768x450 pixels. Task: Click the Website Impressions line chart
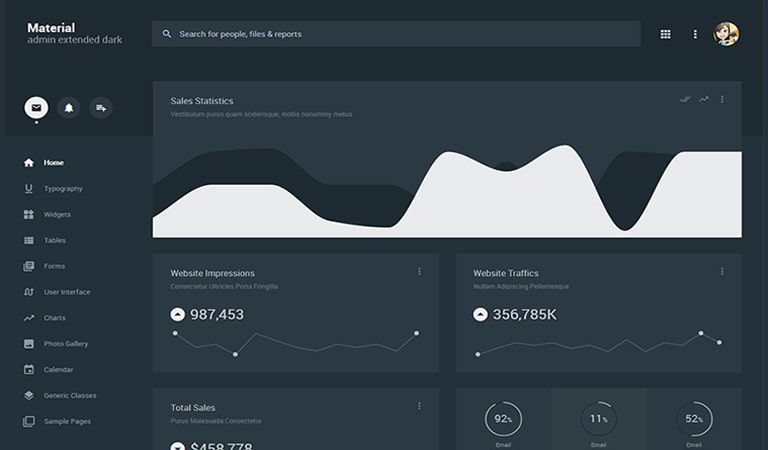tap(296, 343)
